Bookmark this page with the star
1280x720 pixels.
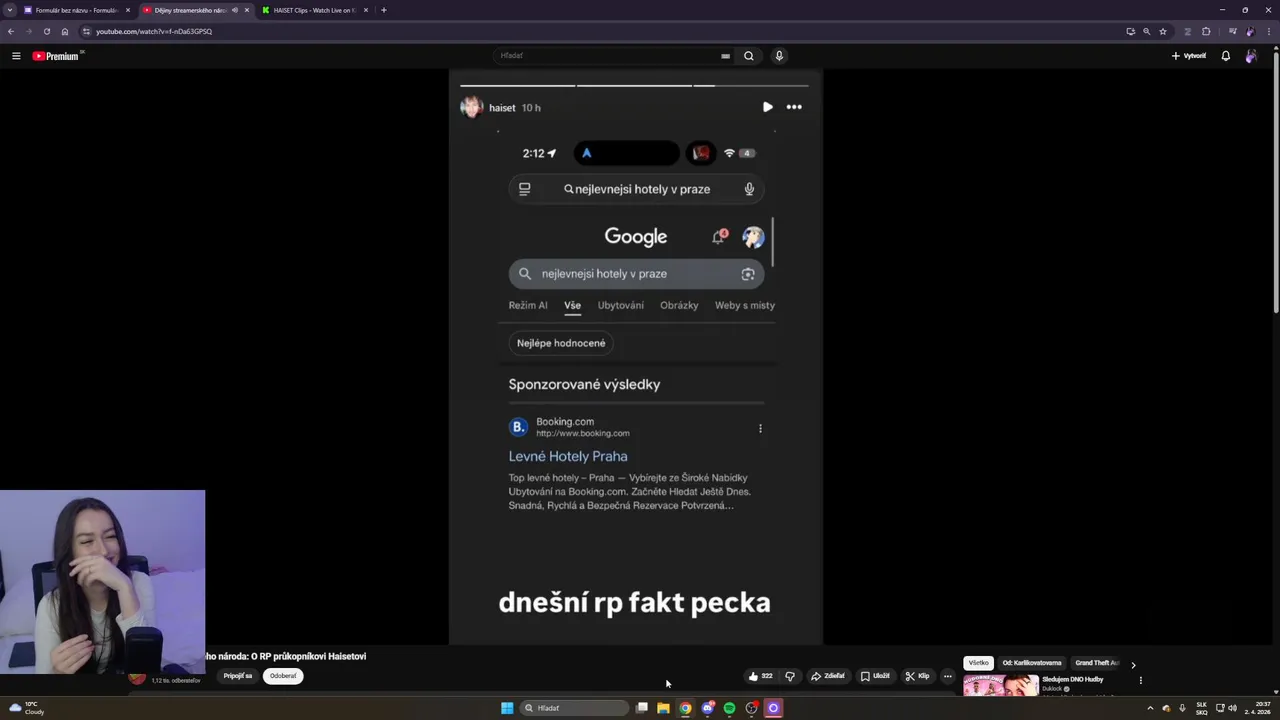(x=1163, y=31)
